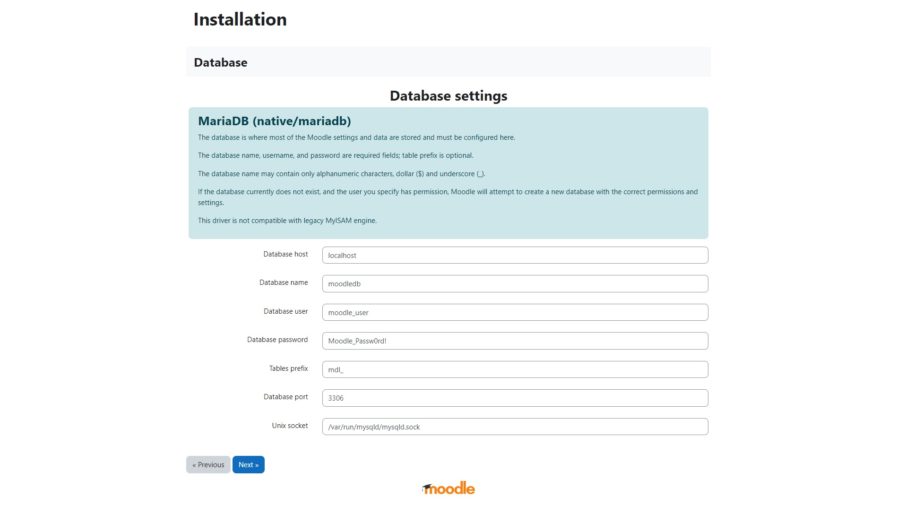Click into the Database password field

point(515,341)
